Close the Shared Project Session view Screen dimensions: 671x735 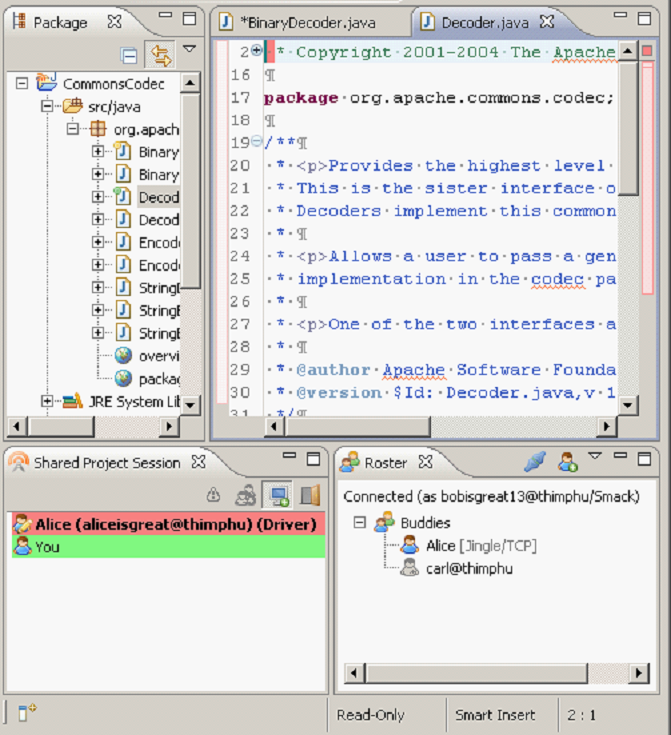(198, 462)
